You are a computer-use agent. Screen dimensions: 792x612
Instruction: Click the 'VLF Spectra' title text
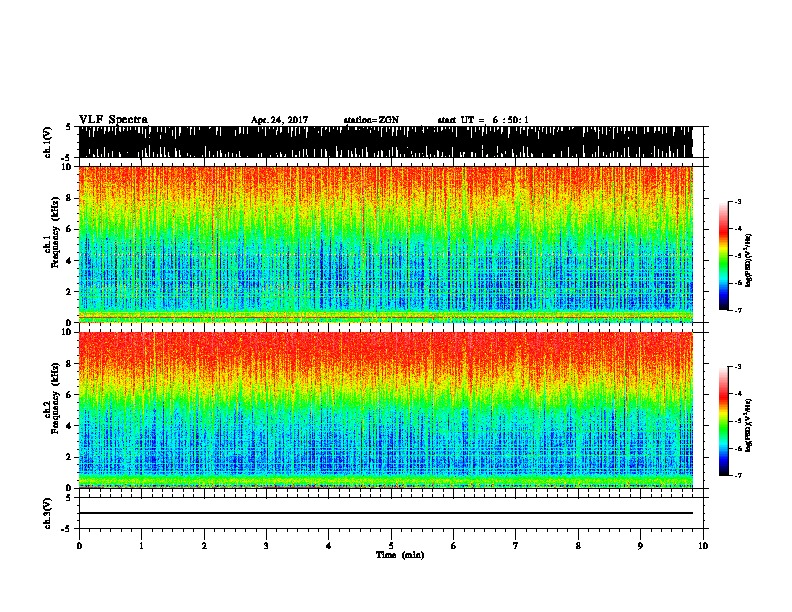click(113, 120)
